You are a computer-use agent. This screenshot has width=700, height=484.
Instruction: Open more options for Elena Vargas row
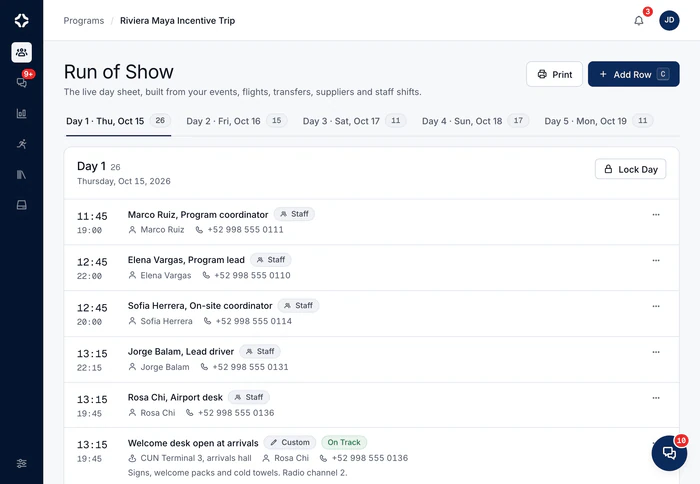pos(656,260)
